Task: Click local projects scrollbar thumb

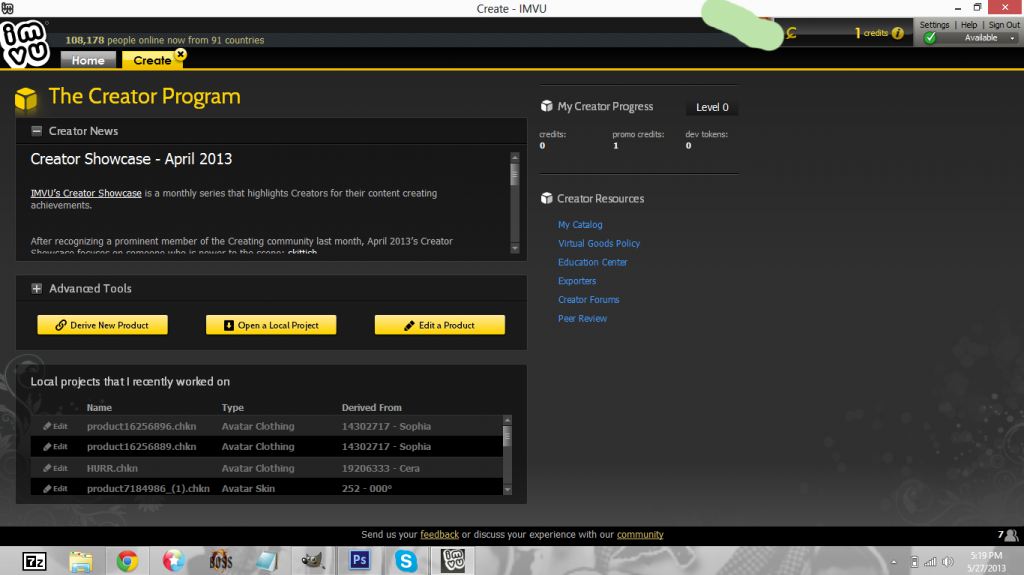Action: 507,436
